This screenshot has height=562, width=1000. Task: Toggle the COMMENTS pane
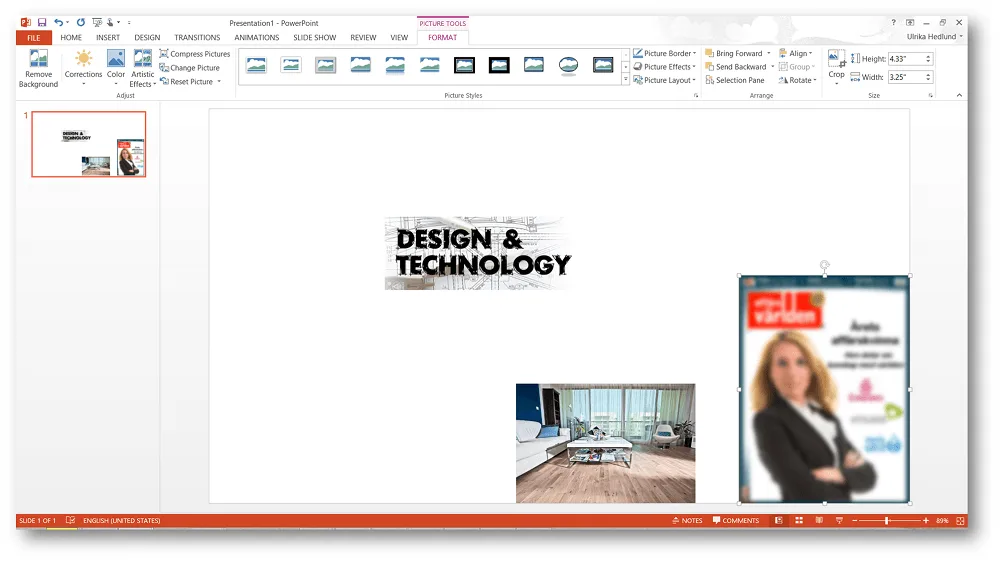coord(736,521)
